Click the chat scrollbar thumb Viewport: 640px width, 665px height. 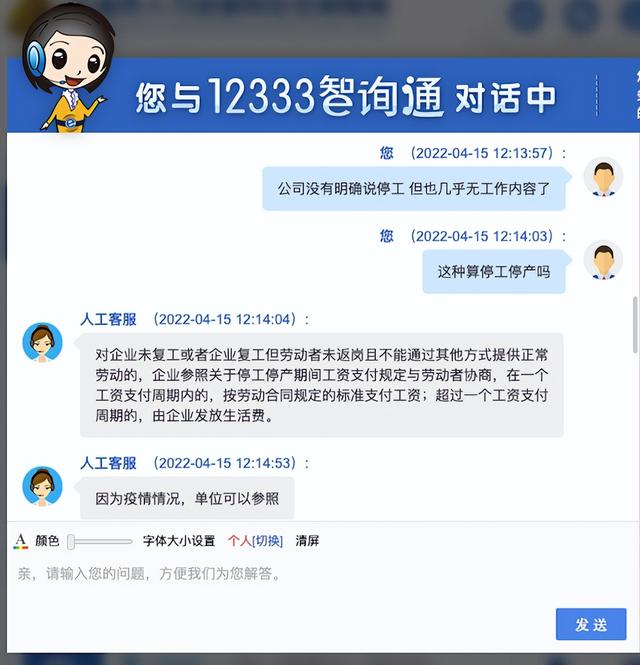coord(635,324)
